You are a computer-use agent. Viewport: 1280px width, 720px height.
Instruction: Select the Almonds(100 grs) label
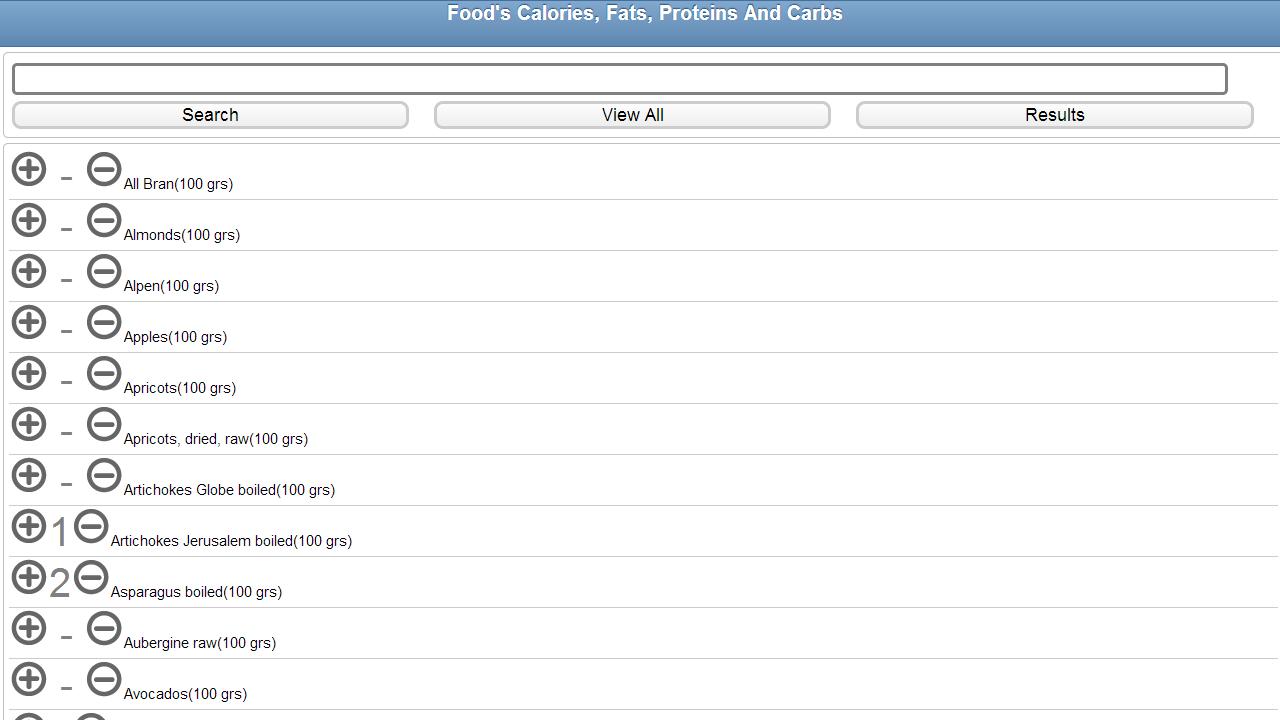(x=181, y=234)
